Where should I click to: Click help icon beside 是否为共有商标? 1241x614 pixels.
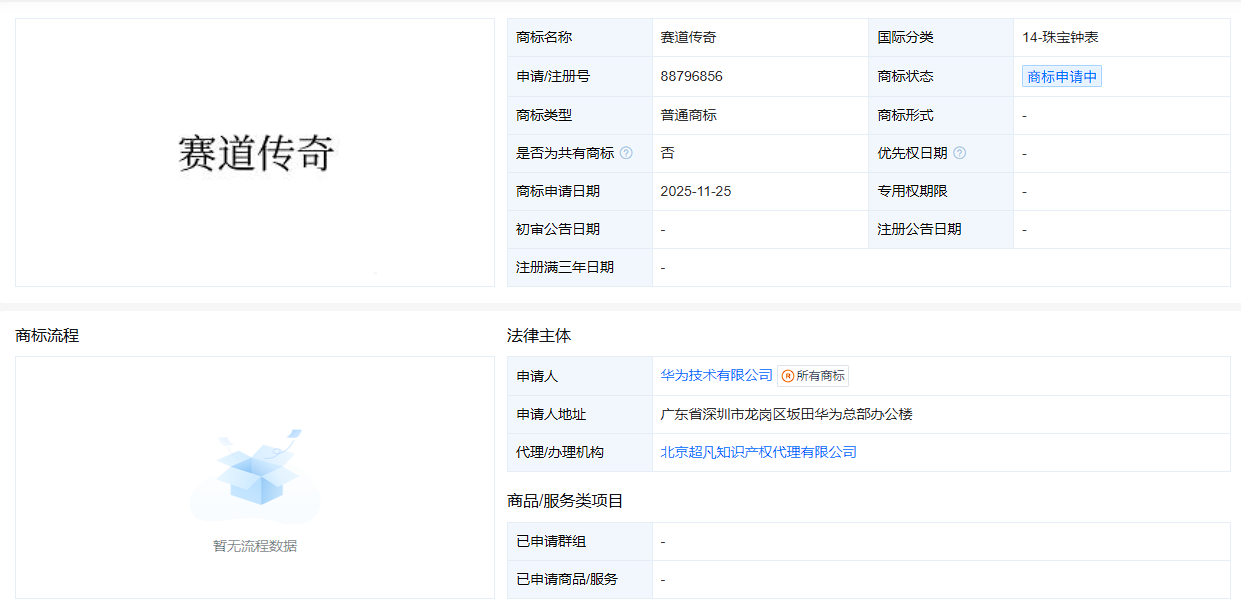point(626,153)
